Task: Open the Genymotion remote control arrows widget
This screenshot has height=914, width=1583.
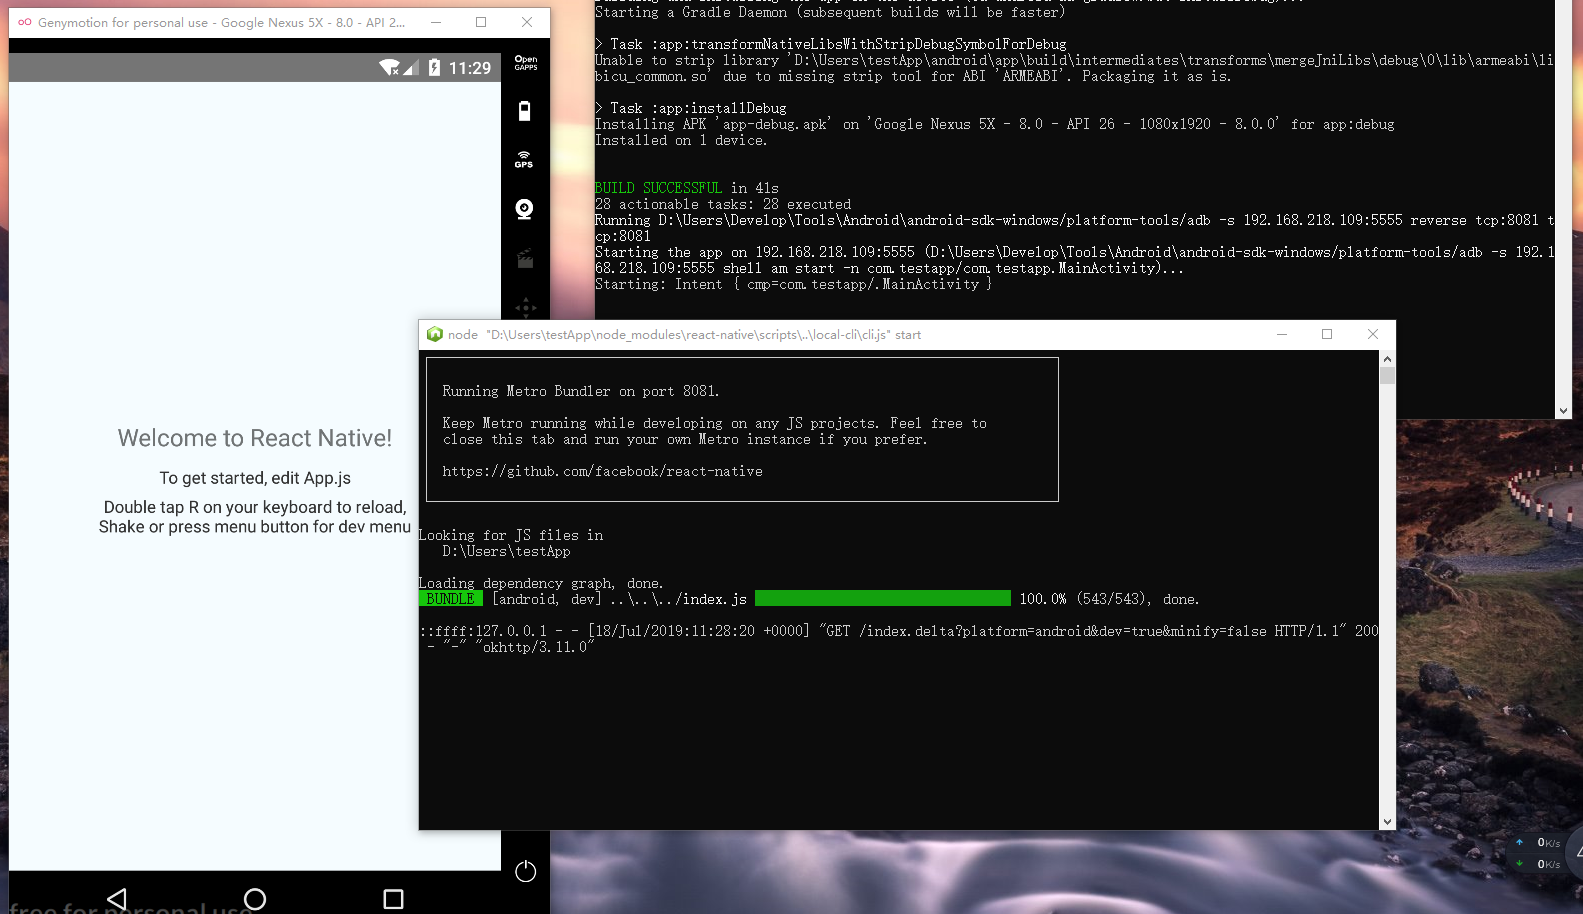Action: coord(526,307)
